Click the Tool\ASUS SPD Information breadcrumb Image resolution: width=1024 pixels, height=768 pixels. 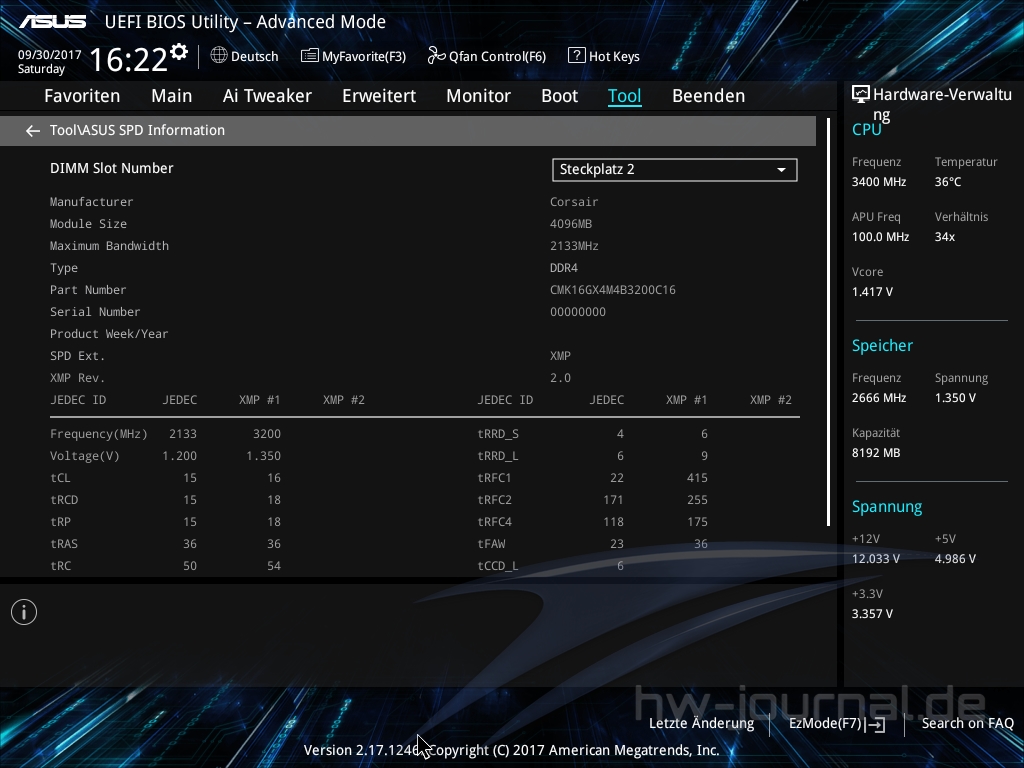137,131
